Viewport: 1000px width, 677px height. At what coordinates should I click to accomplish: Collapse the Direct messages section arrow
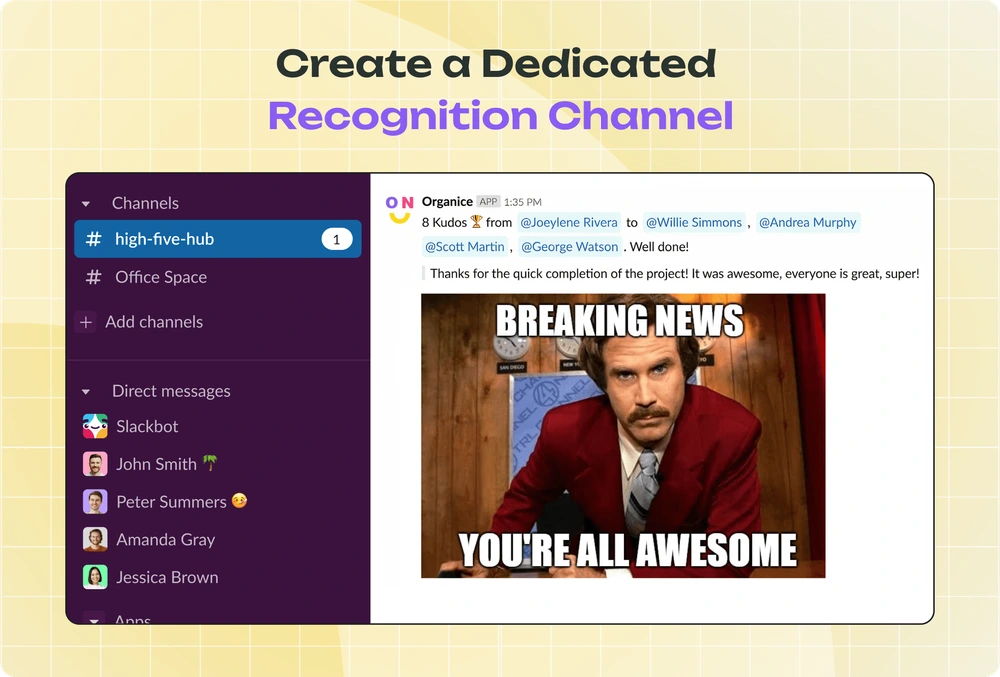pos(85,391)
